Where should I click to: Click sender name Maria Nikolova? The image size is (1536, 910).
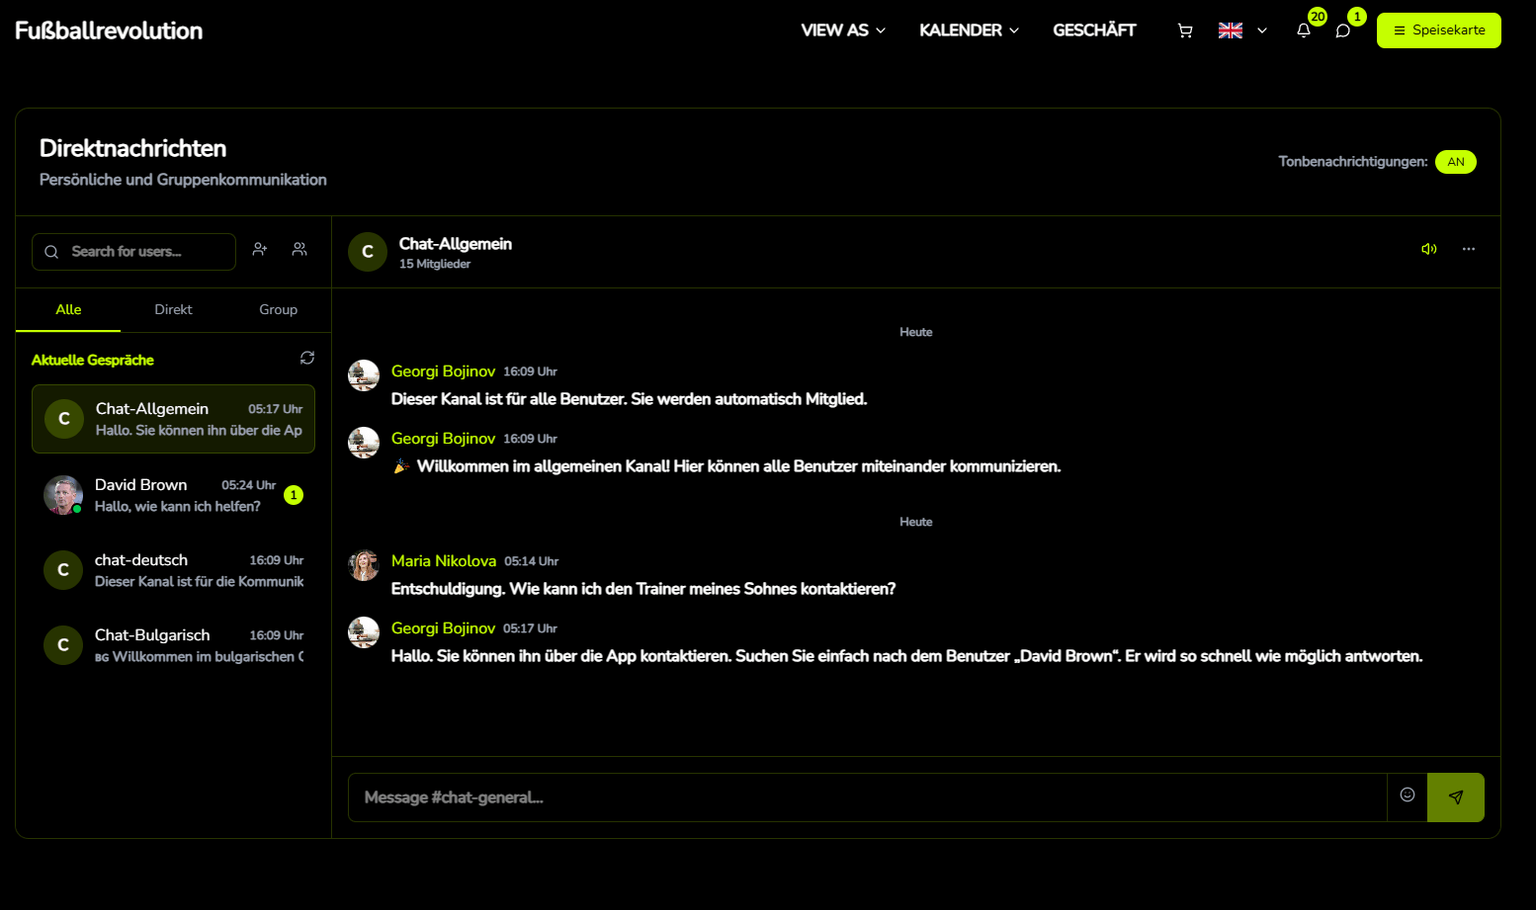pyautogui.click(x=443, y=561)
